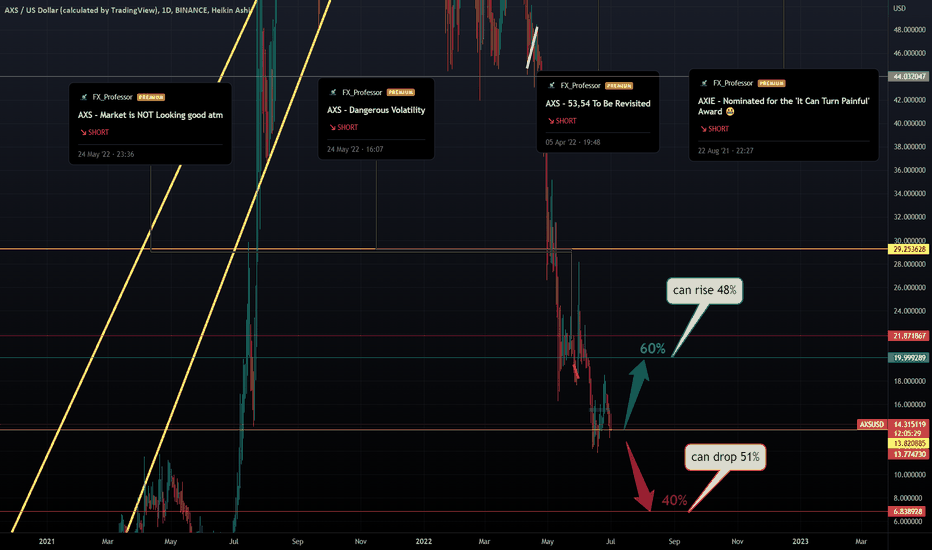
Task: Open FX_Professor profile on the 'Dangerous Volatility' card
Action: 362,92
